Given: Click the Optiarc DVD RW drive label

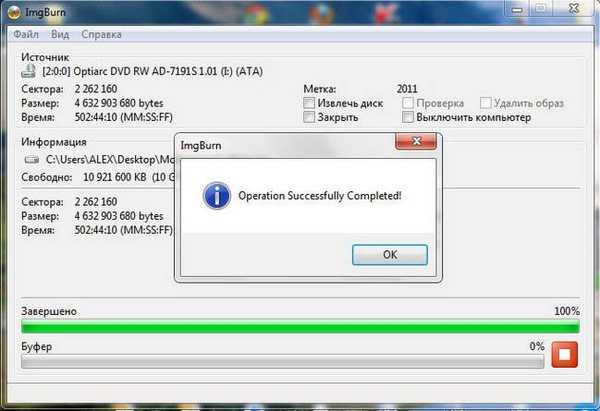Looking at the screenshot, I should point(153,71).
